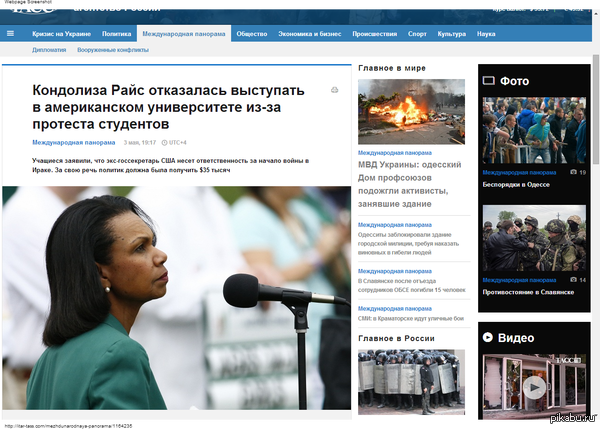
Task: Click the video icon in Видео header
Action: coord(488,338)
